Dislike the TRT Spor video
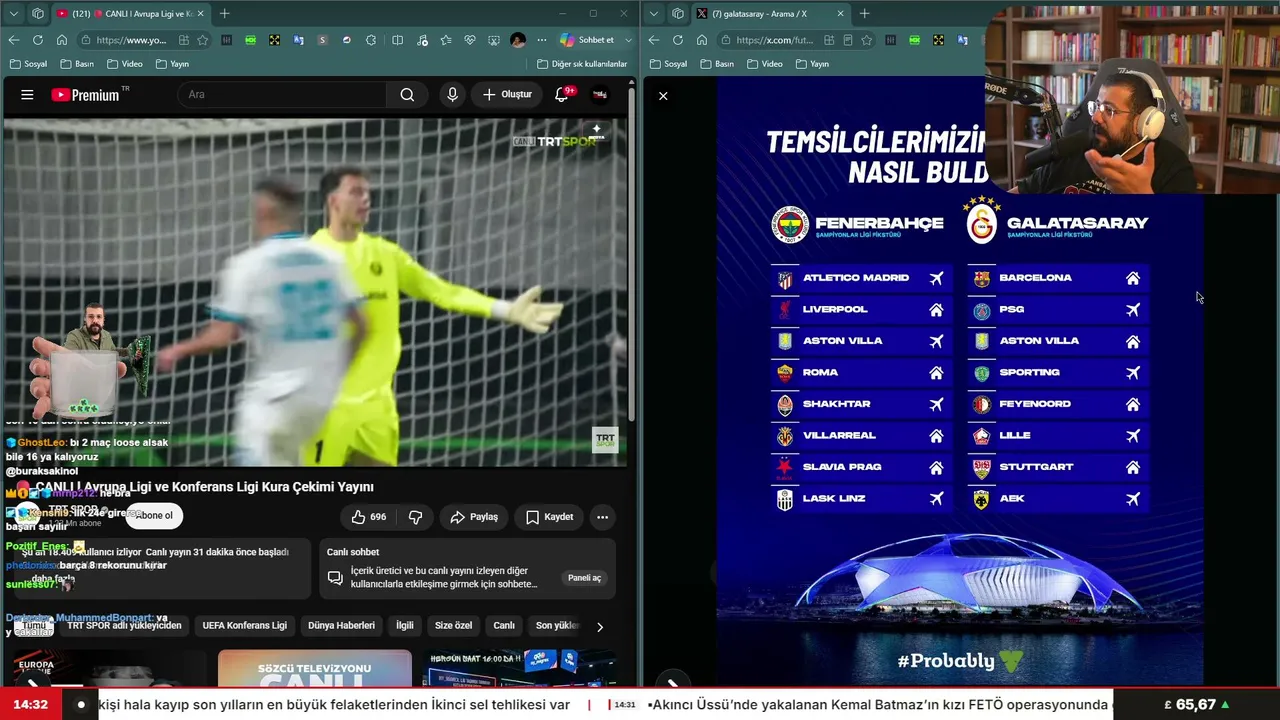Screen dimensions: 1280x720 point(415,517)
